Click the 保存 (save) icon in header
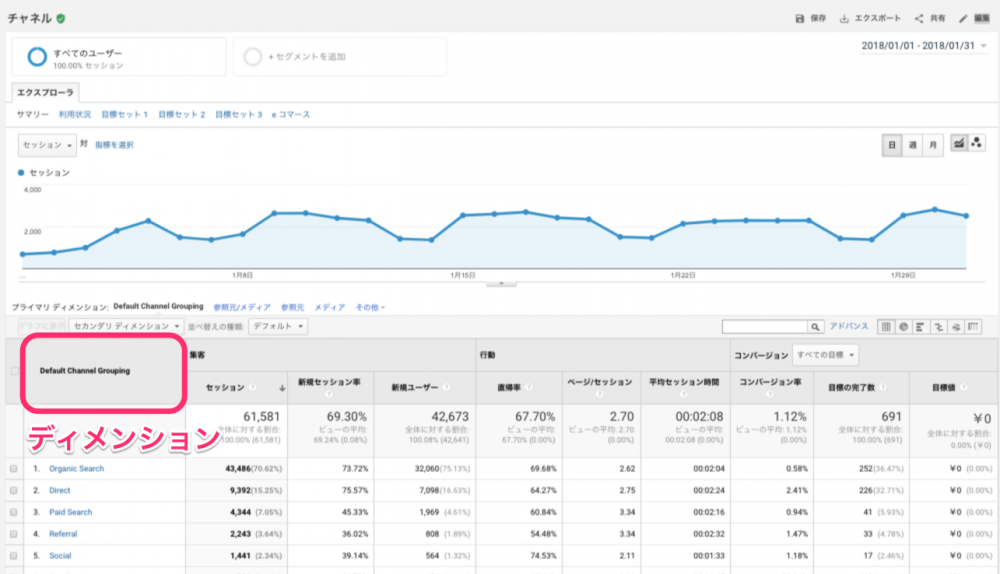 [799, 18]
